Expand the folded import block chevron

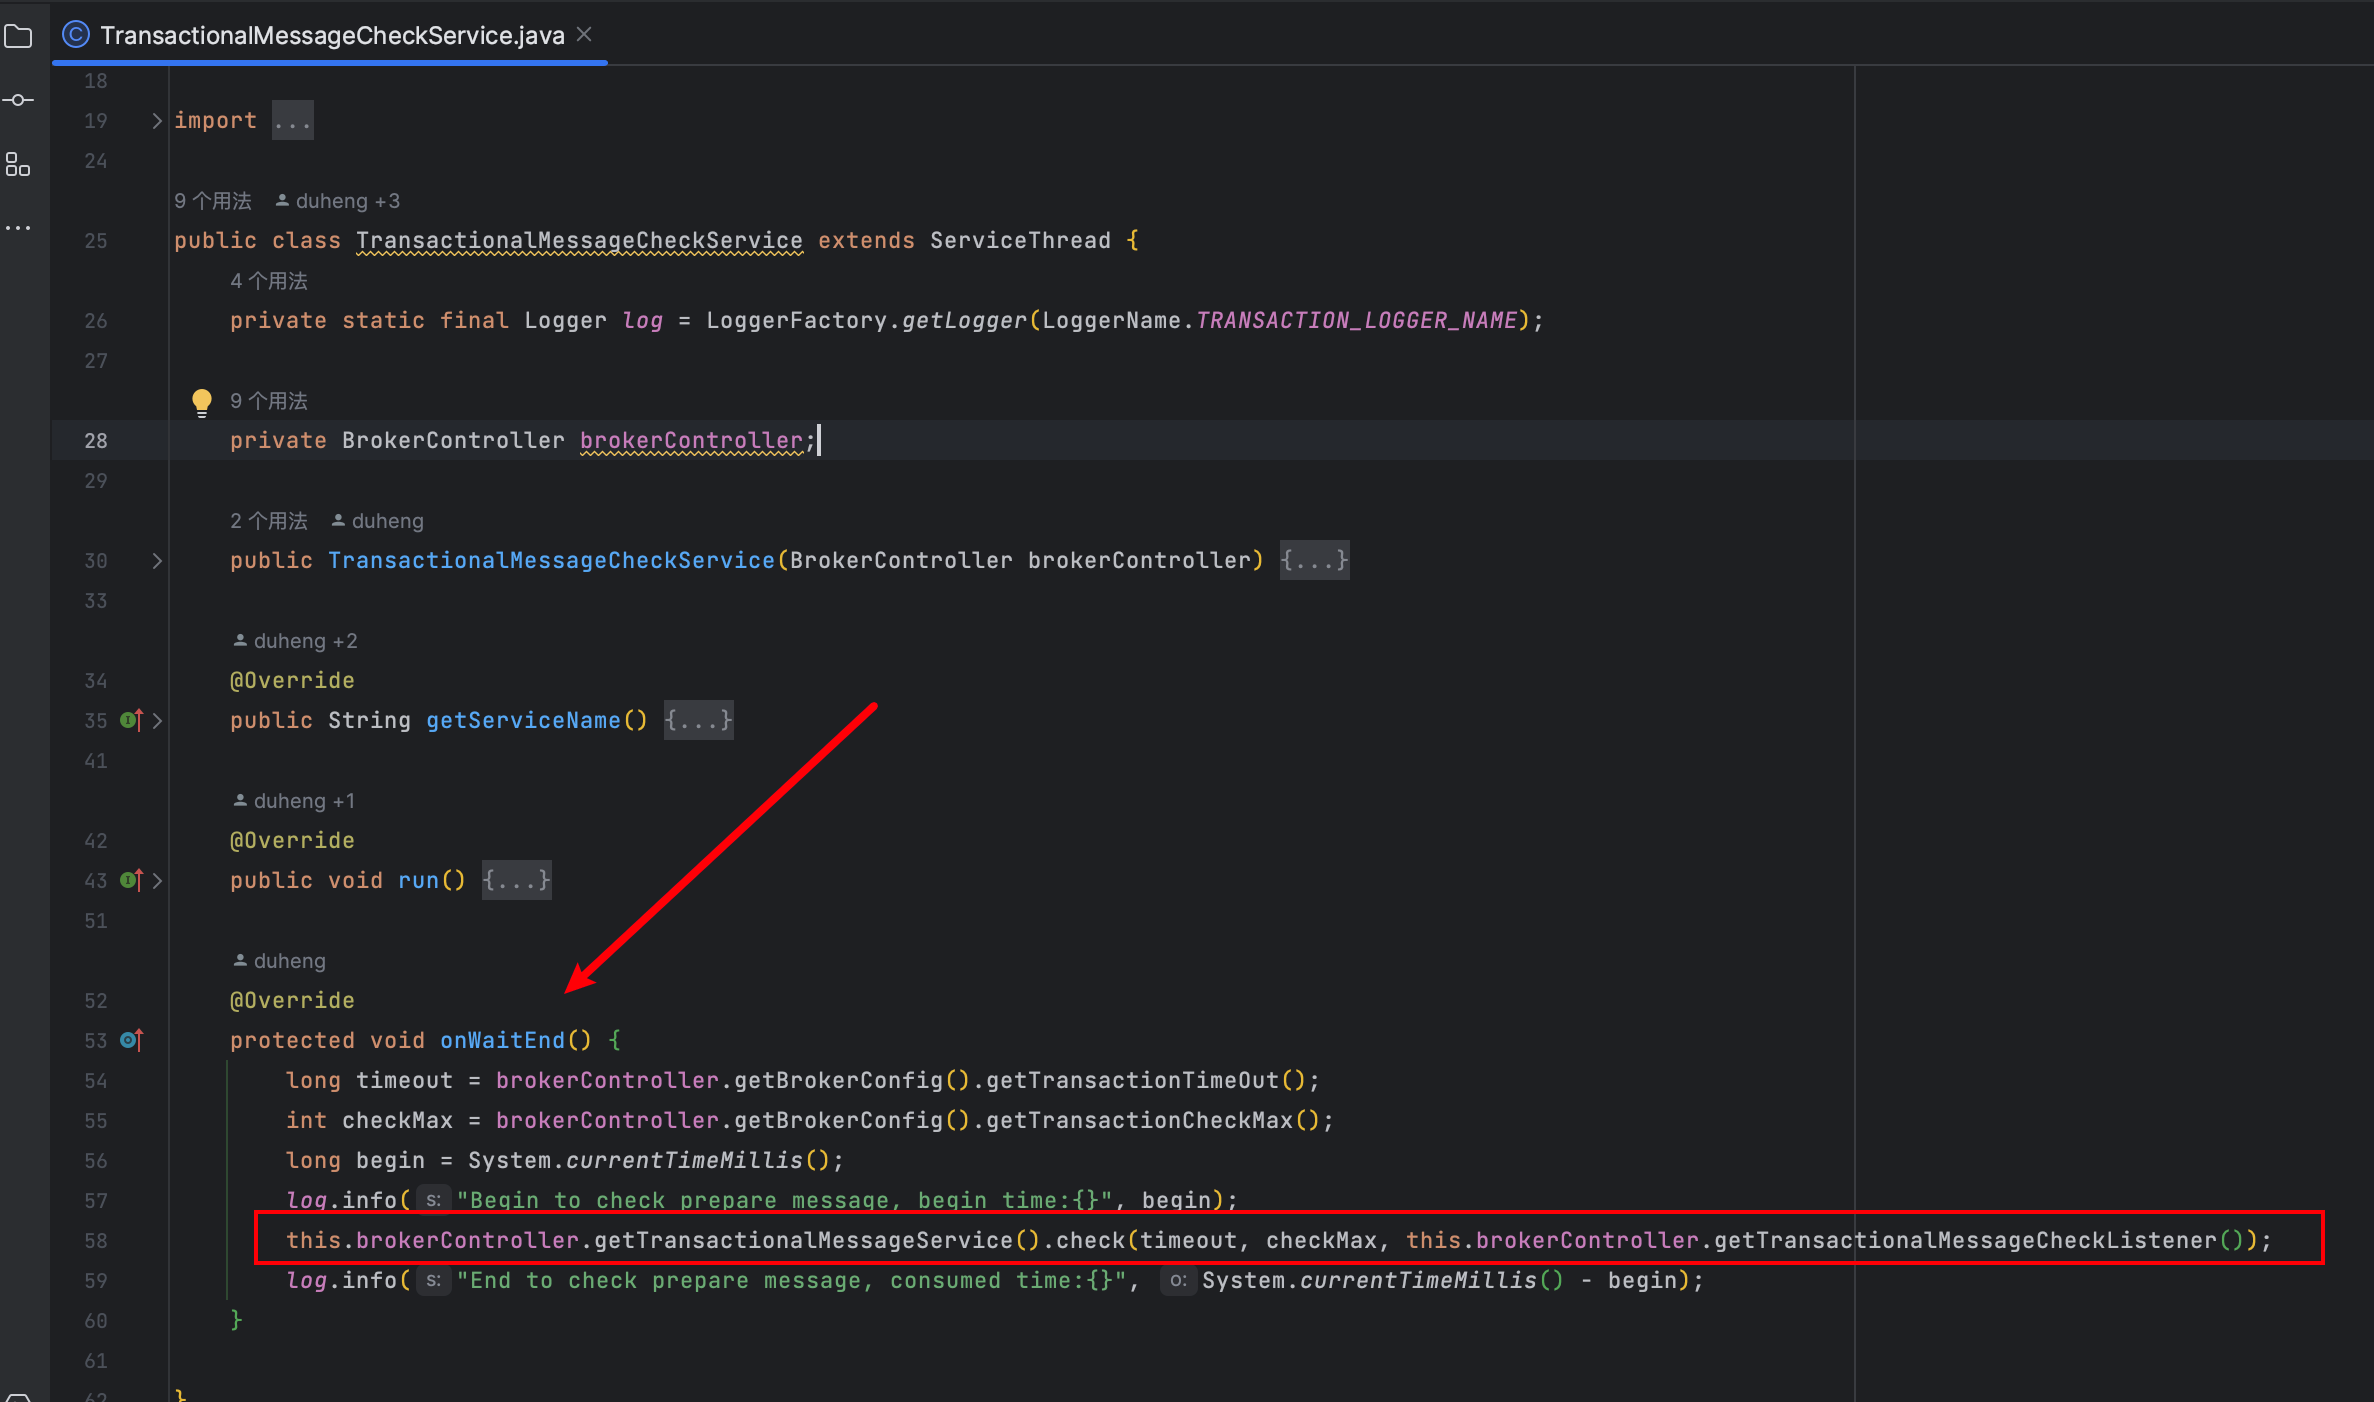tap(156, 121)
